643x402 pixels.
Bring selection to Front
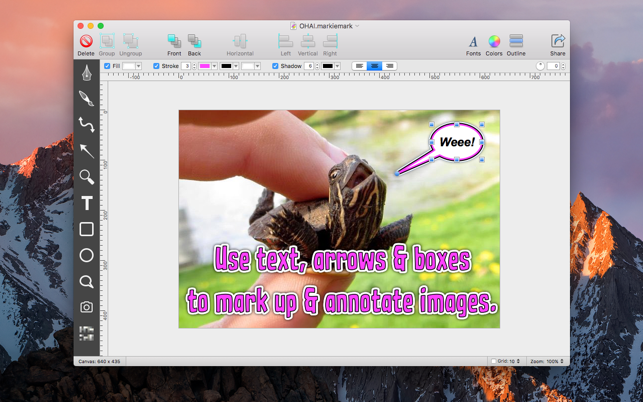tap(174, 45)
